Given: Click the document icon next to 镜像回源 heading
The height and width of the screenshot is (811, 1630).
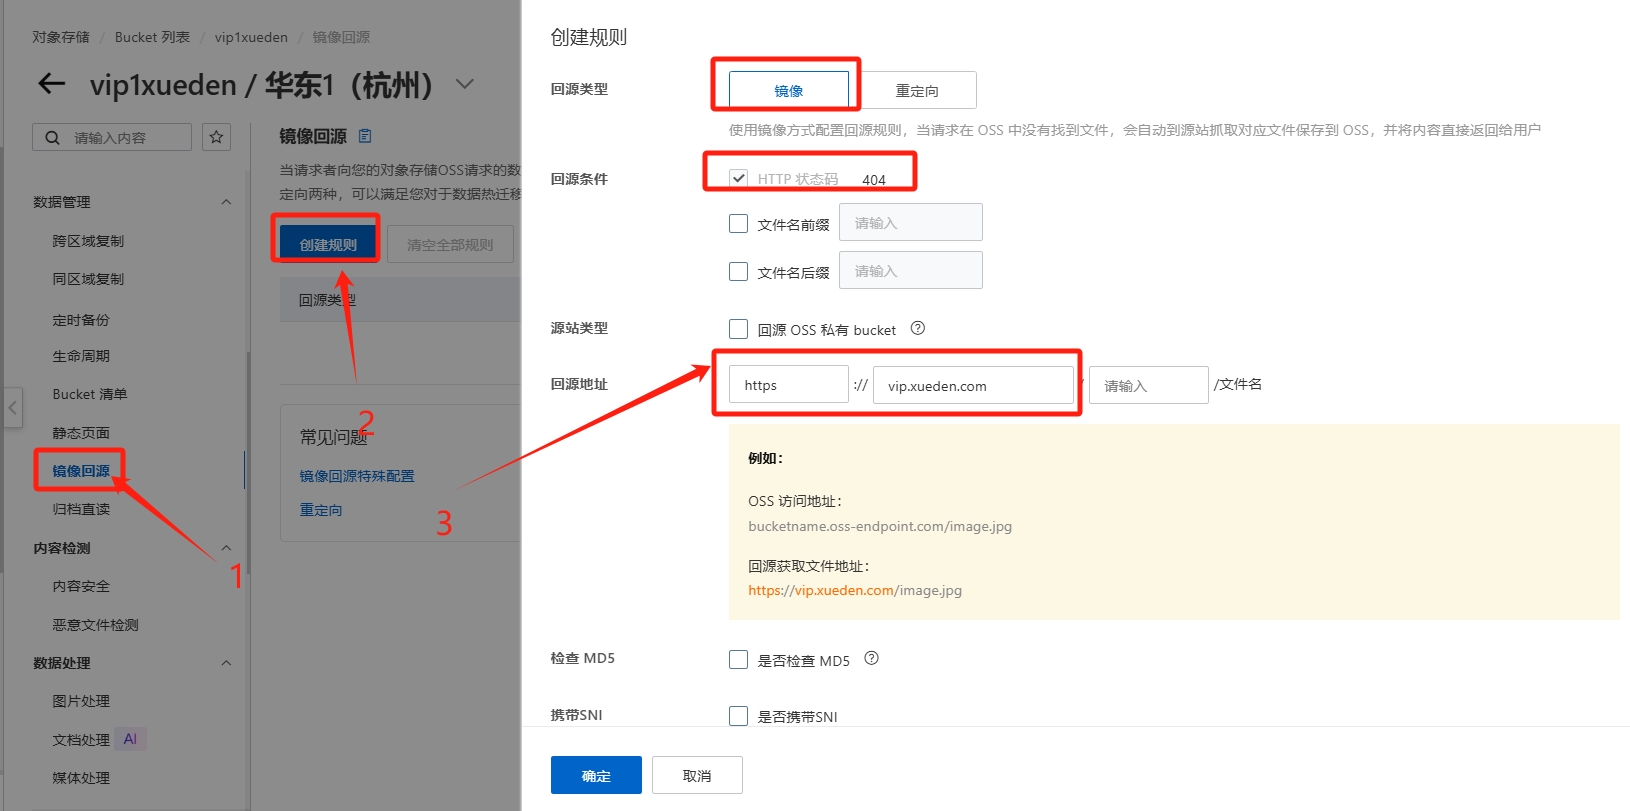Looking at the screenshot, I should click(x=365, y=136).
